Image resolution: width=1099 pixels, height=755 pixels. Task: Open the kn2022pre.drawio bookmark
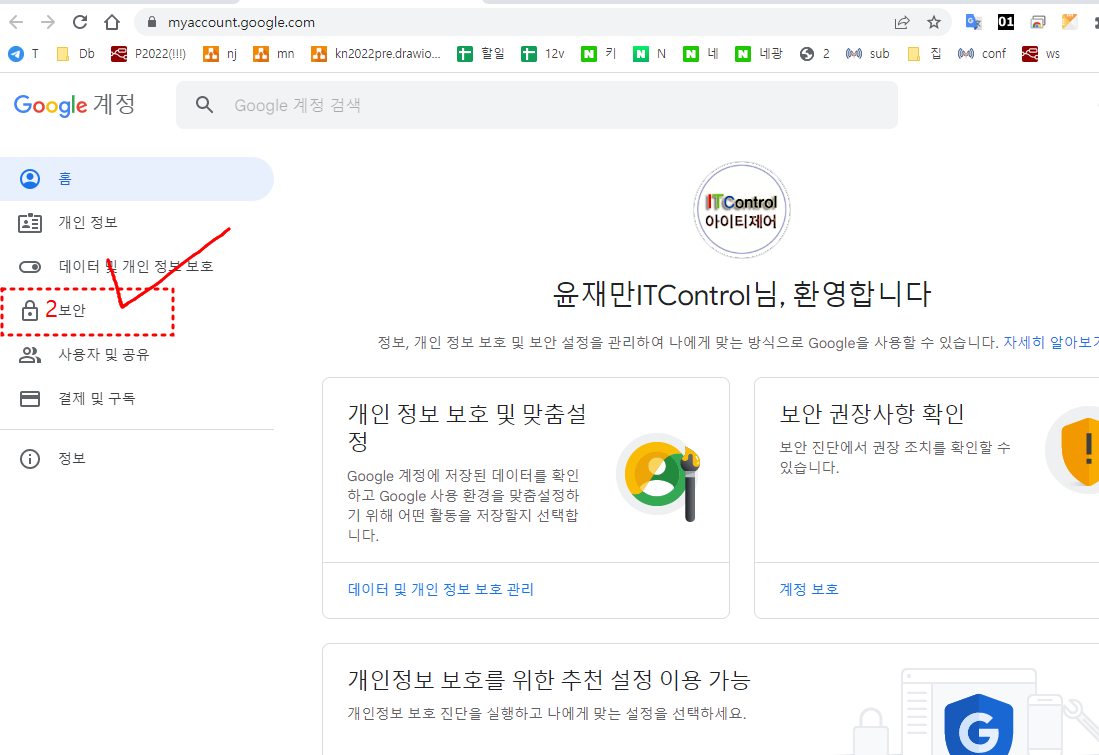tap(376, 53)
